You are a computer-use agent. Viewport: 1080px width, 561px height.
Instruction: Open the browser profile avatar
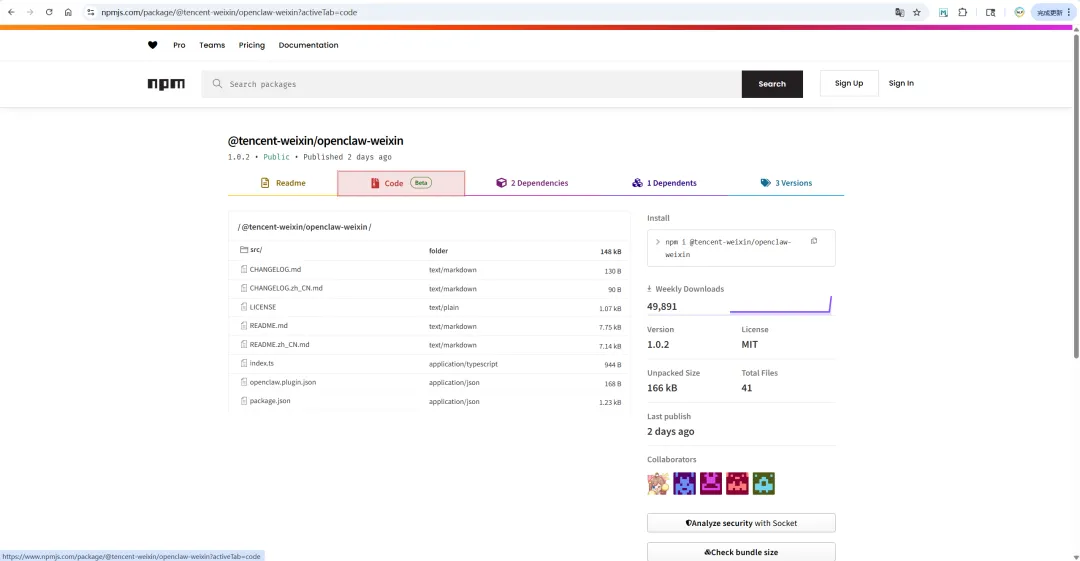[1019, 12]
